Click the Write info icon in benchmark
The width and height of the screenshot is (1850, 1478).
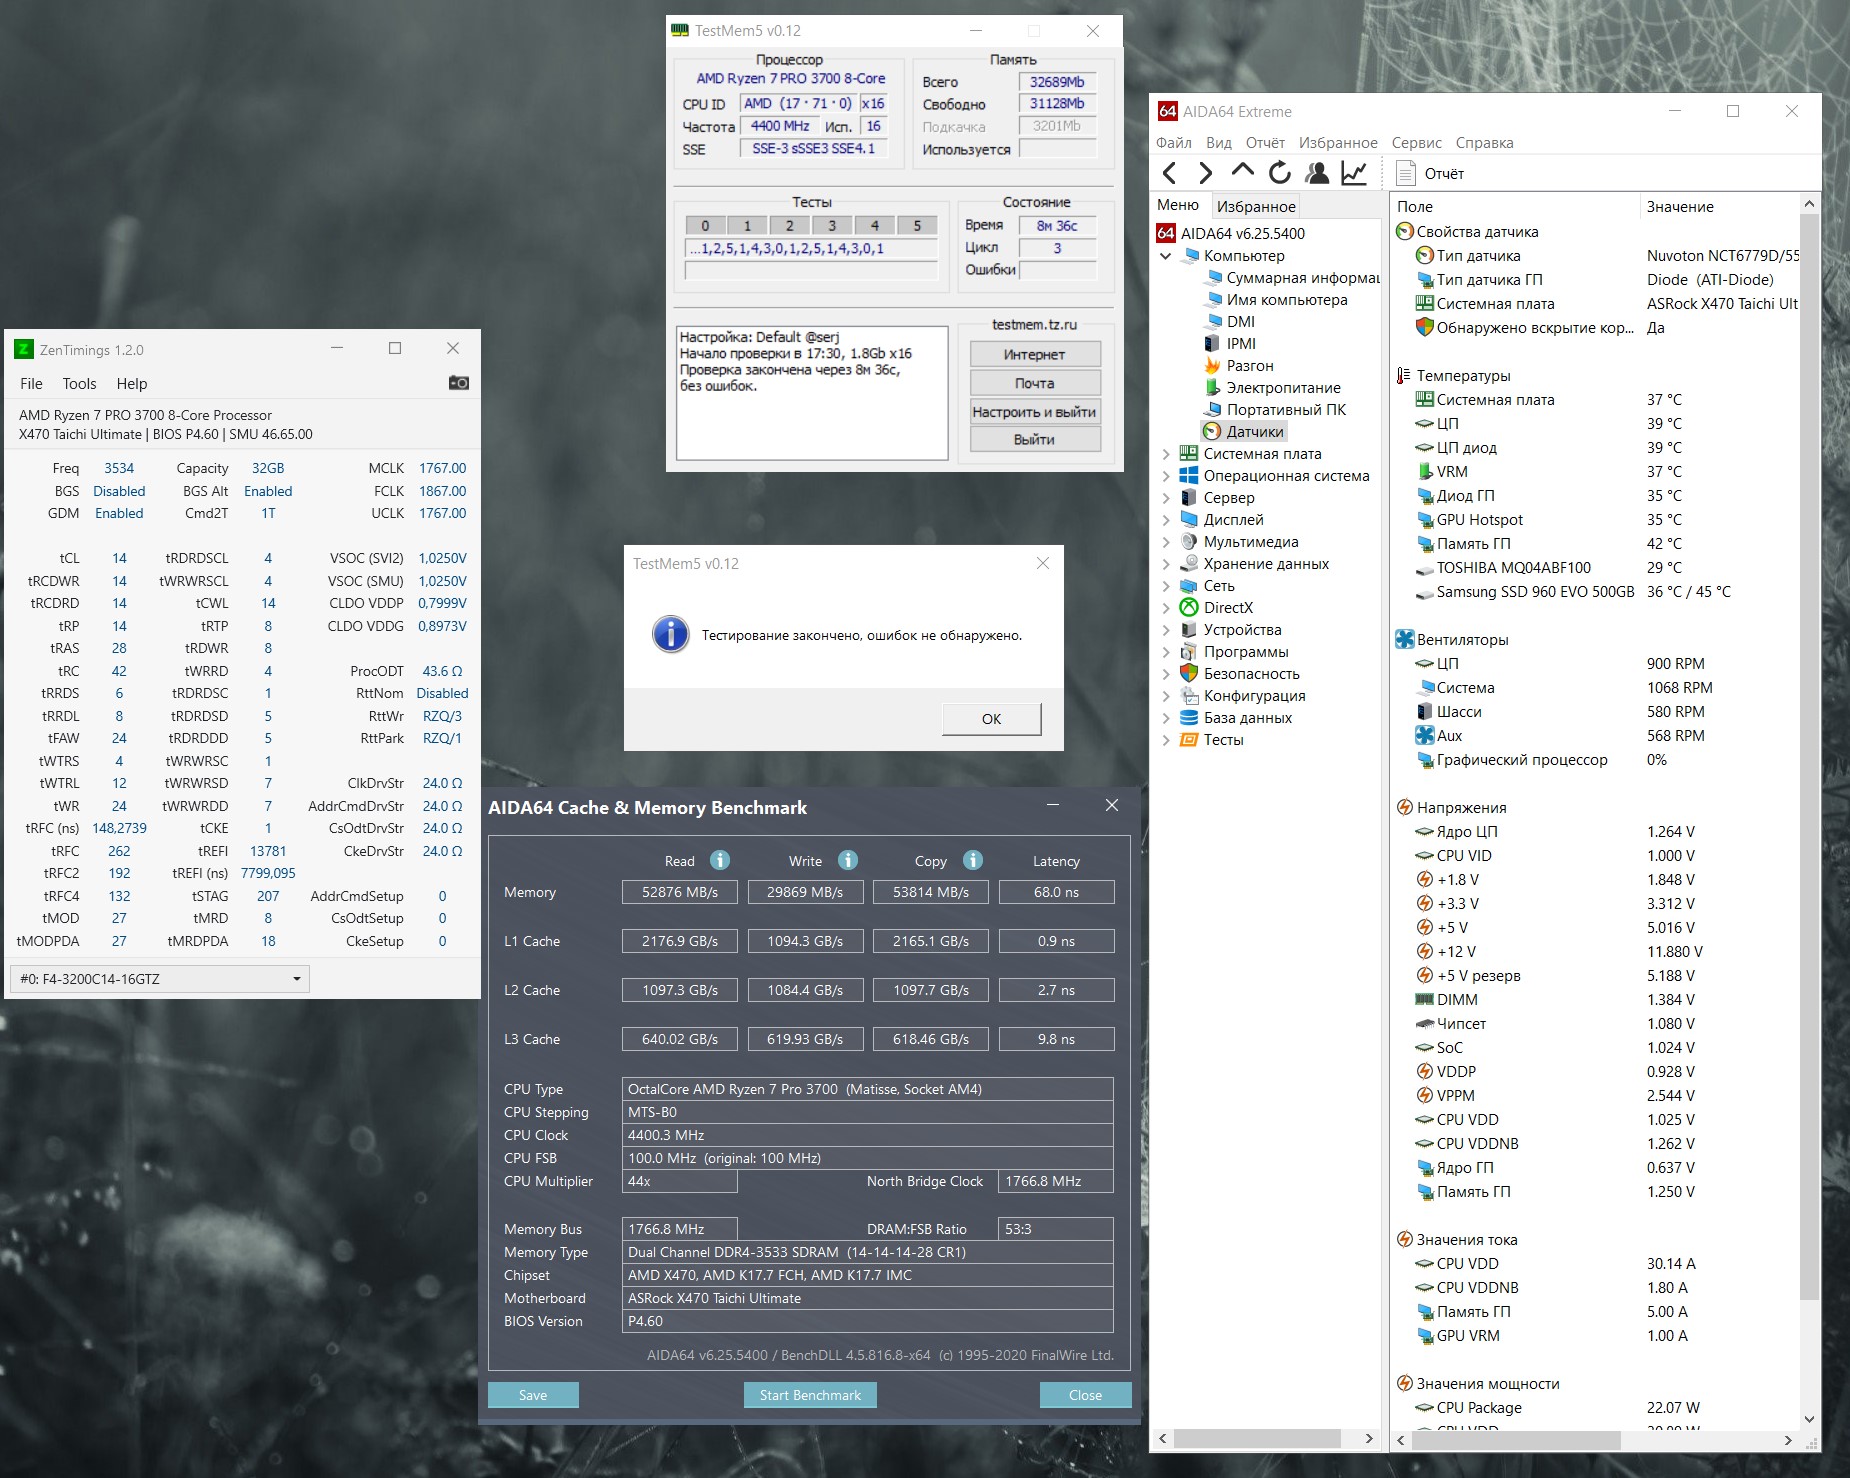click(x=848, y=860)
